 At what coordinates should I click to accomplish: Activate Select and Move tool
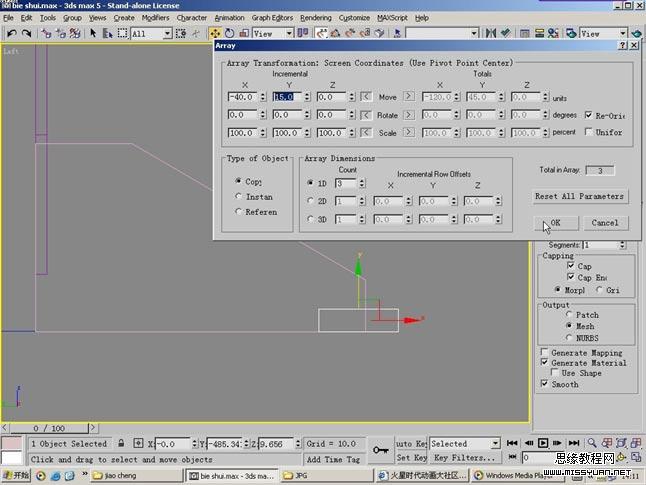pyautogui.click(x=215, y=33)
